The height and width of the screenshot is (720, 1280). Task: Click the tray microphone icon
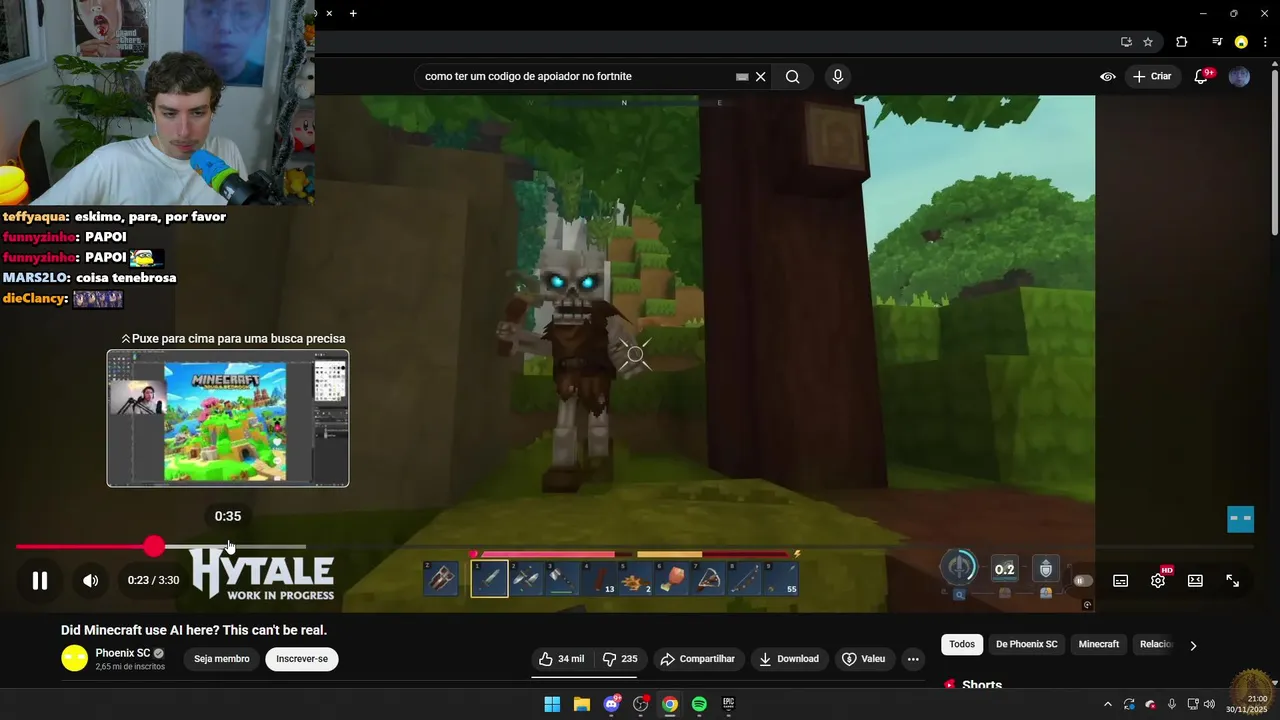1171,704
